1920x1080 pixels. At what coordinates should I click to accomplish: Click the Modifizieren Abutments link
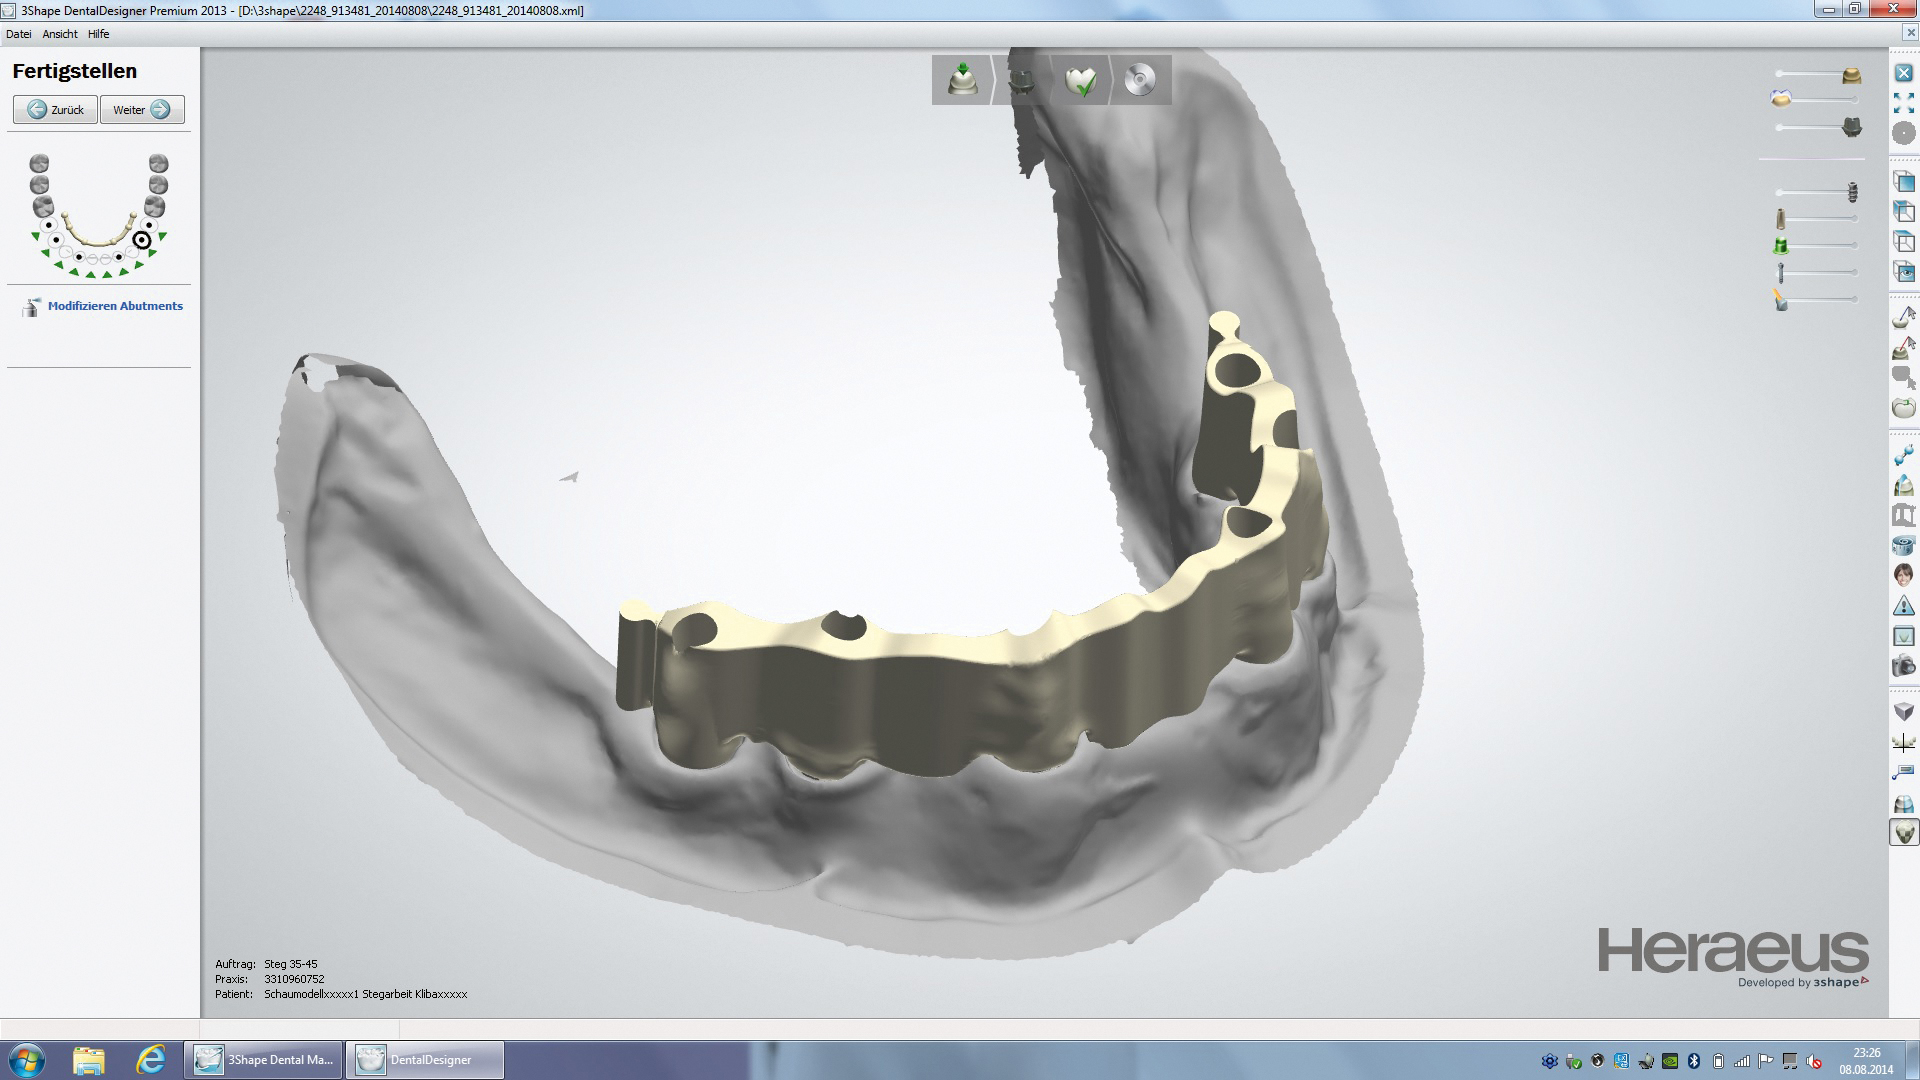tap(115, 306)
